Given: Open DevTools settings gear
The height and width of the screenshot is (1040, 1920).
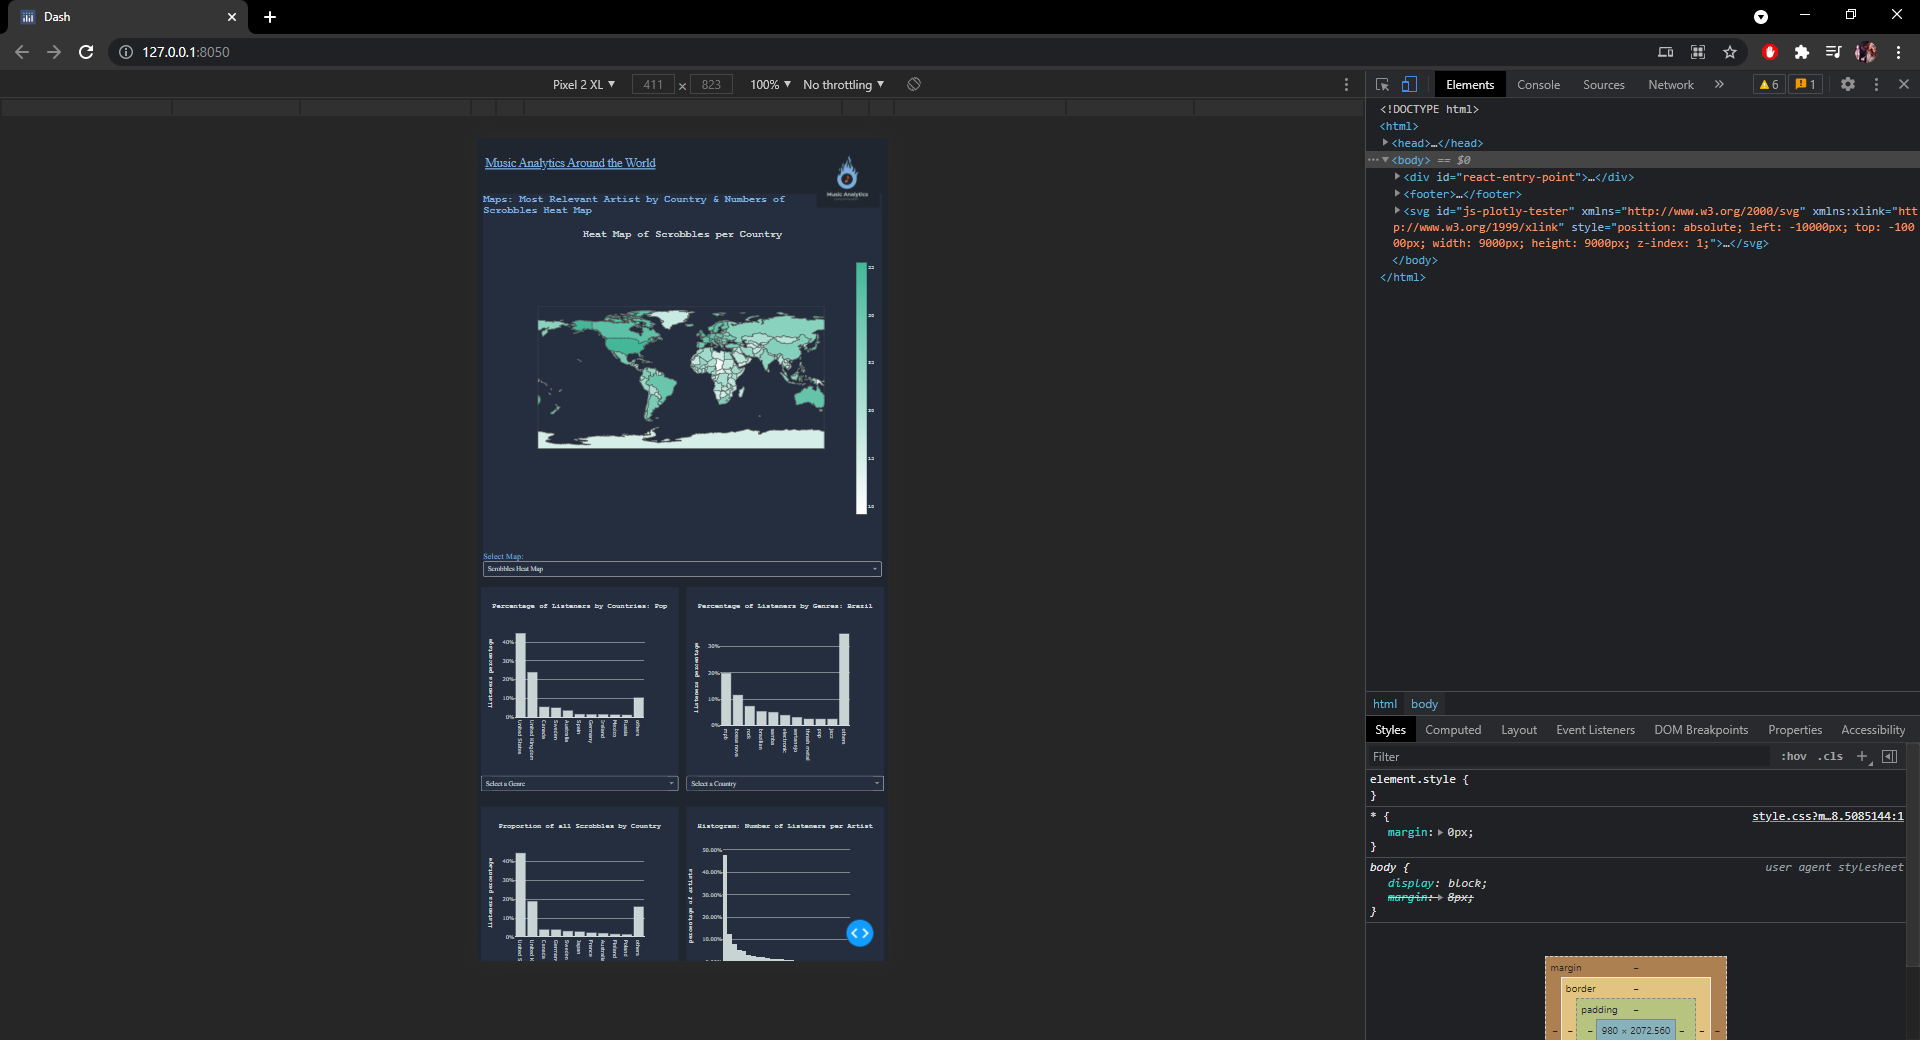Looking at the screenshot, I should click(x=1847, y=84).
